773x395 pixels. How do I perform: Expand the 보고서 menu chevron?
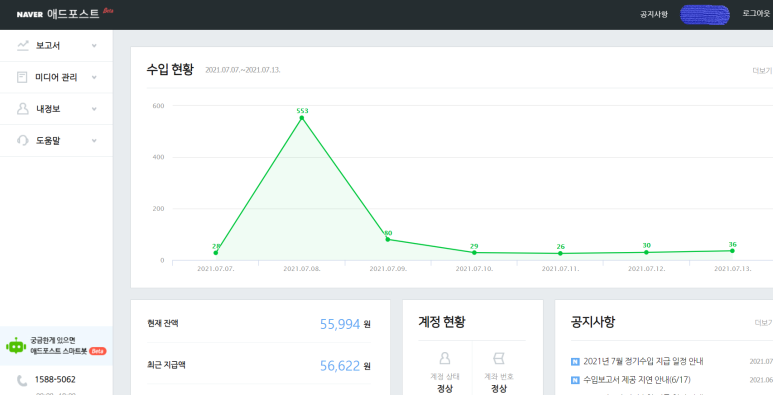pyautogui.click(x=94, y=46)
